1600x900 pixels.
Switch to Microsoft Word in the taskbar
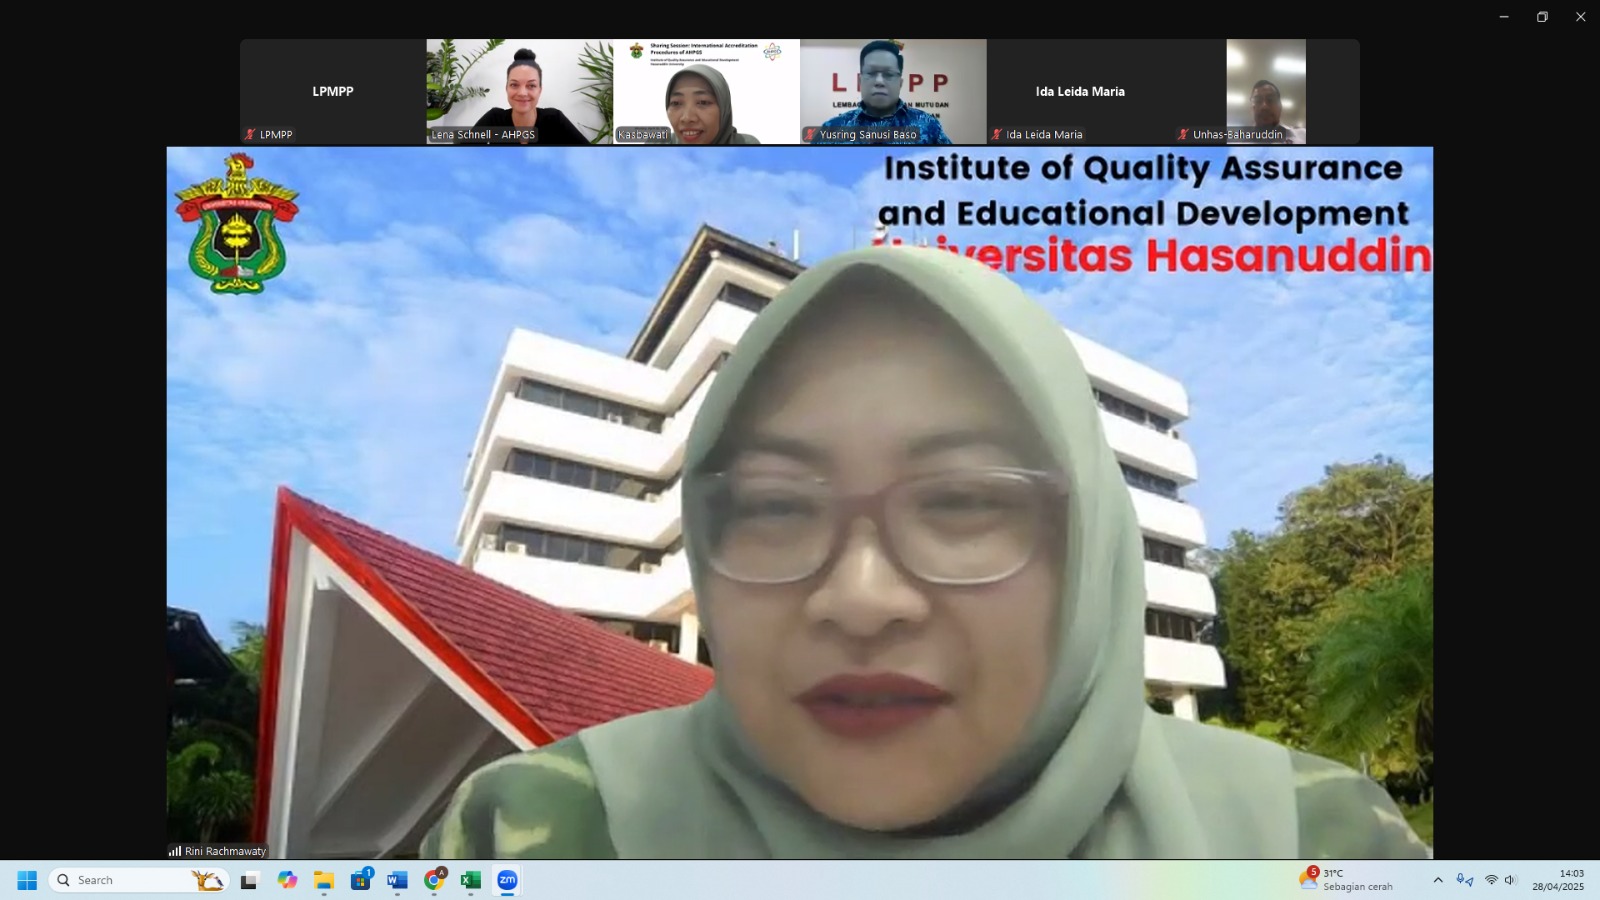click(x=397, y=880)
